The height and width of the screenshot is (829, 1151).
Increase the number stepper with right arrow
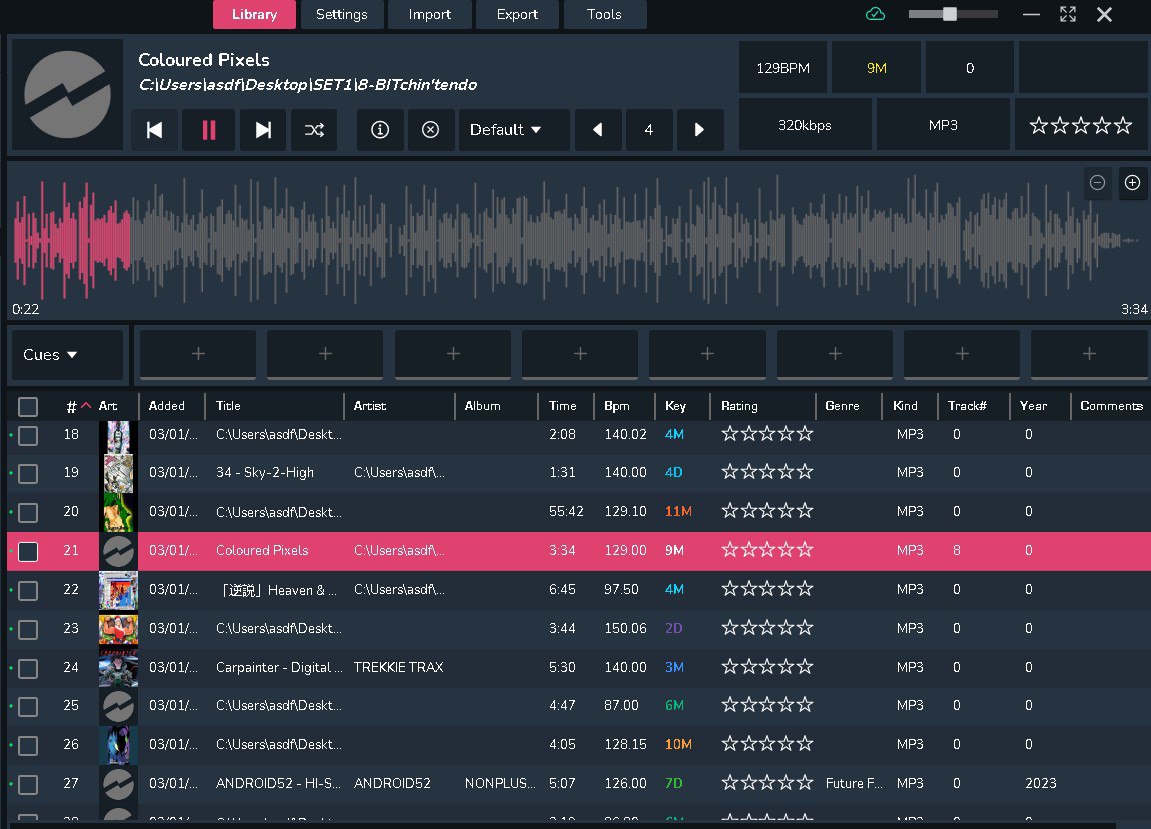pos(699,130)
